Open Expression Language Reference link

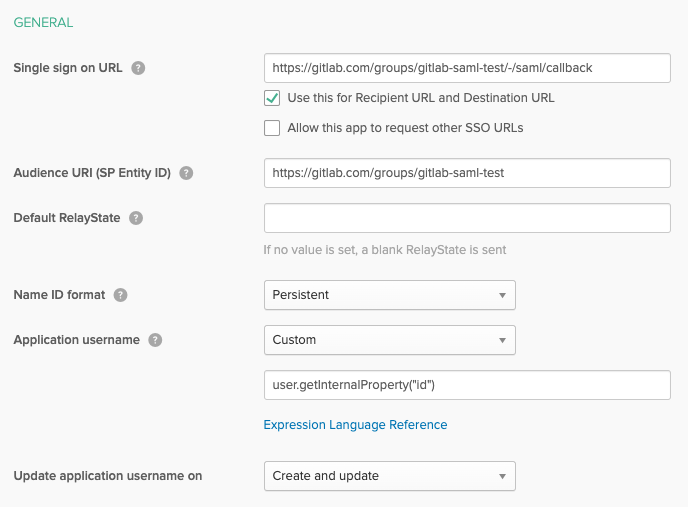(x=355, y=425)
